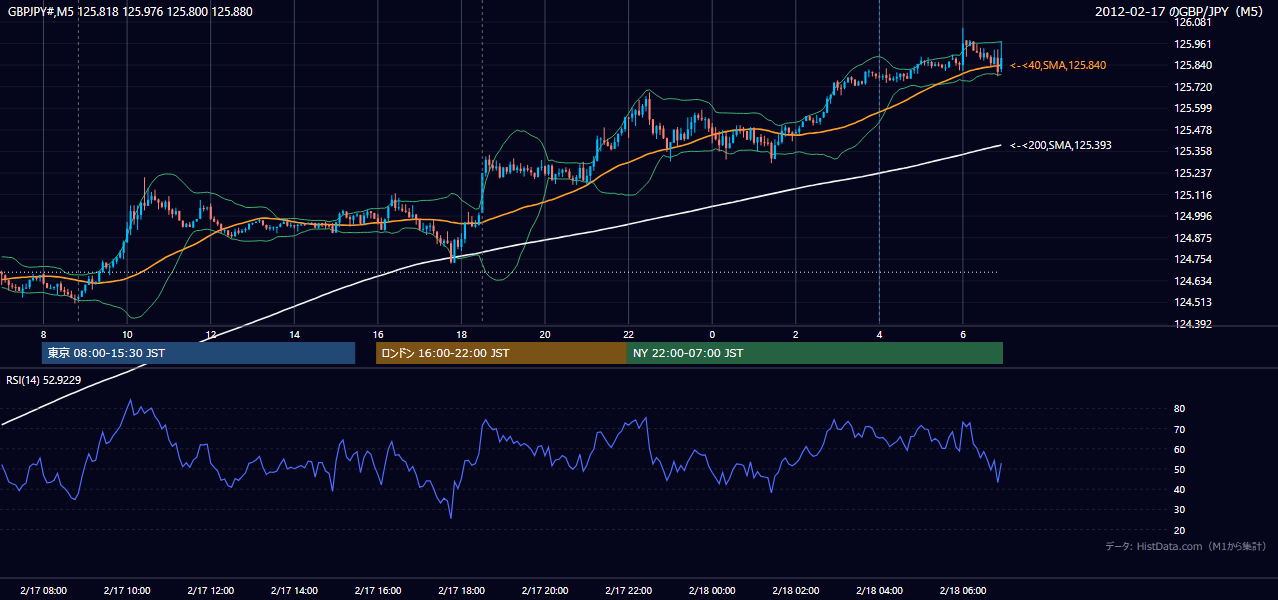1278x600 pixels.
Task: Click price axis label 124.754
Action: pos(1194,259)
